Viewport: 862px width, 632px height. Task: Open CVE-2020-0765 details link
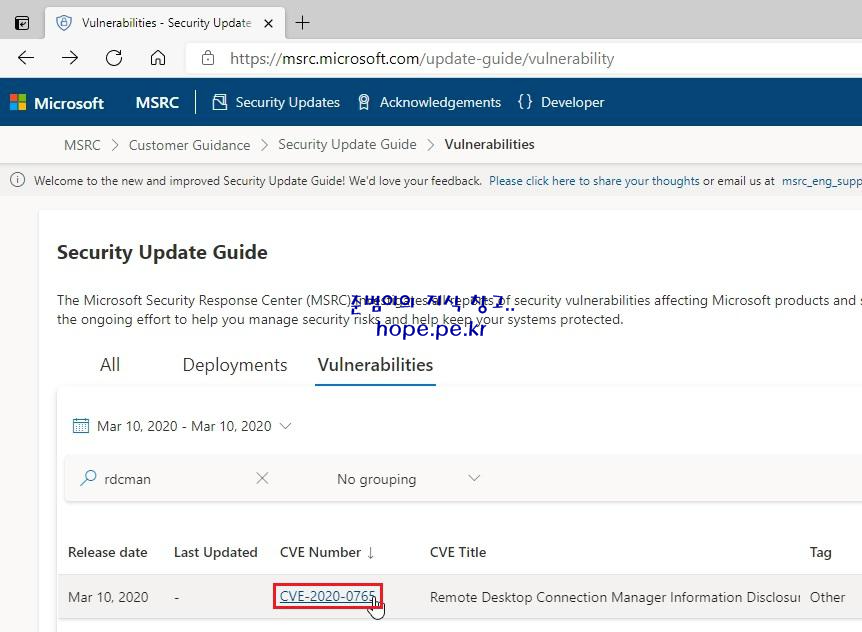pos(328,596)
